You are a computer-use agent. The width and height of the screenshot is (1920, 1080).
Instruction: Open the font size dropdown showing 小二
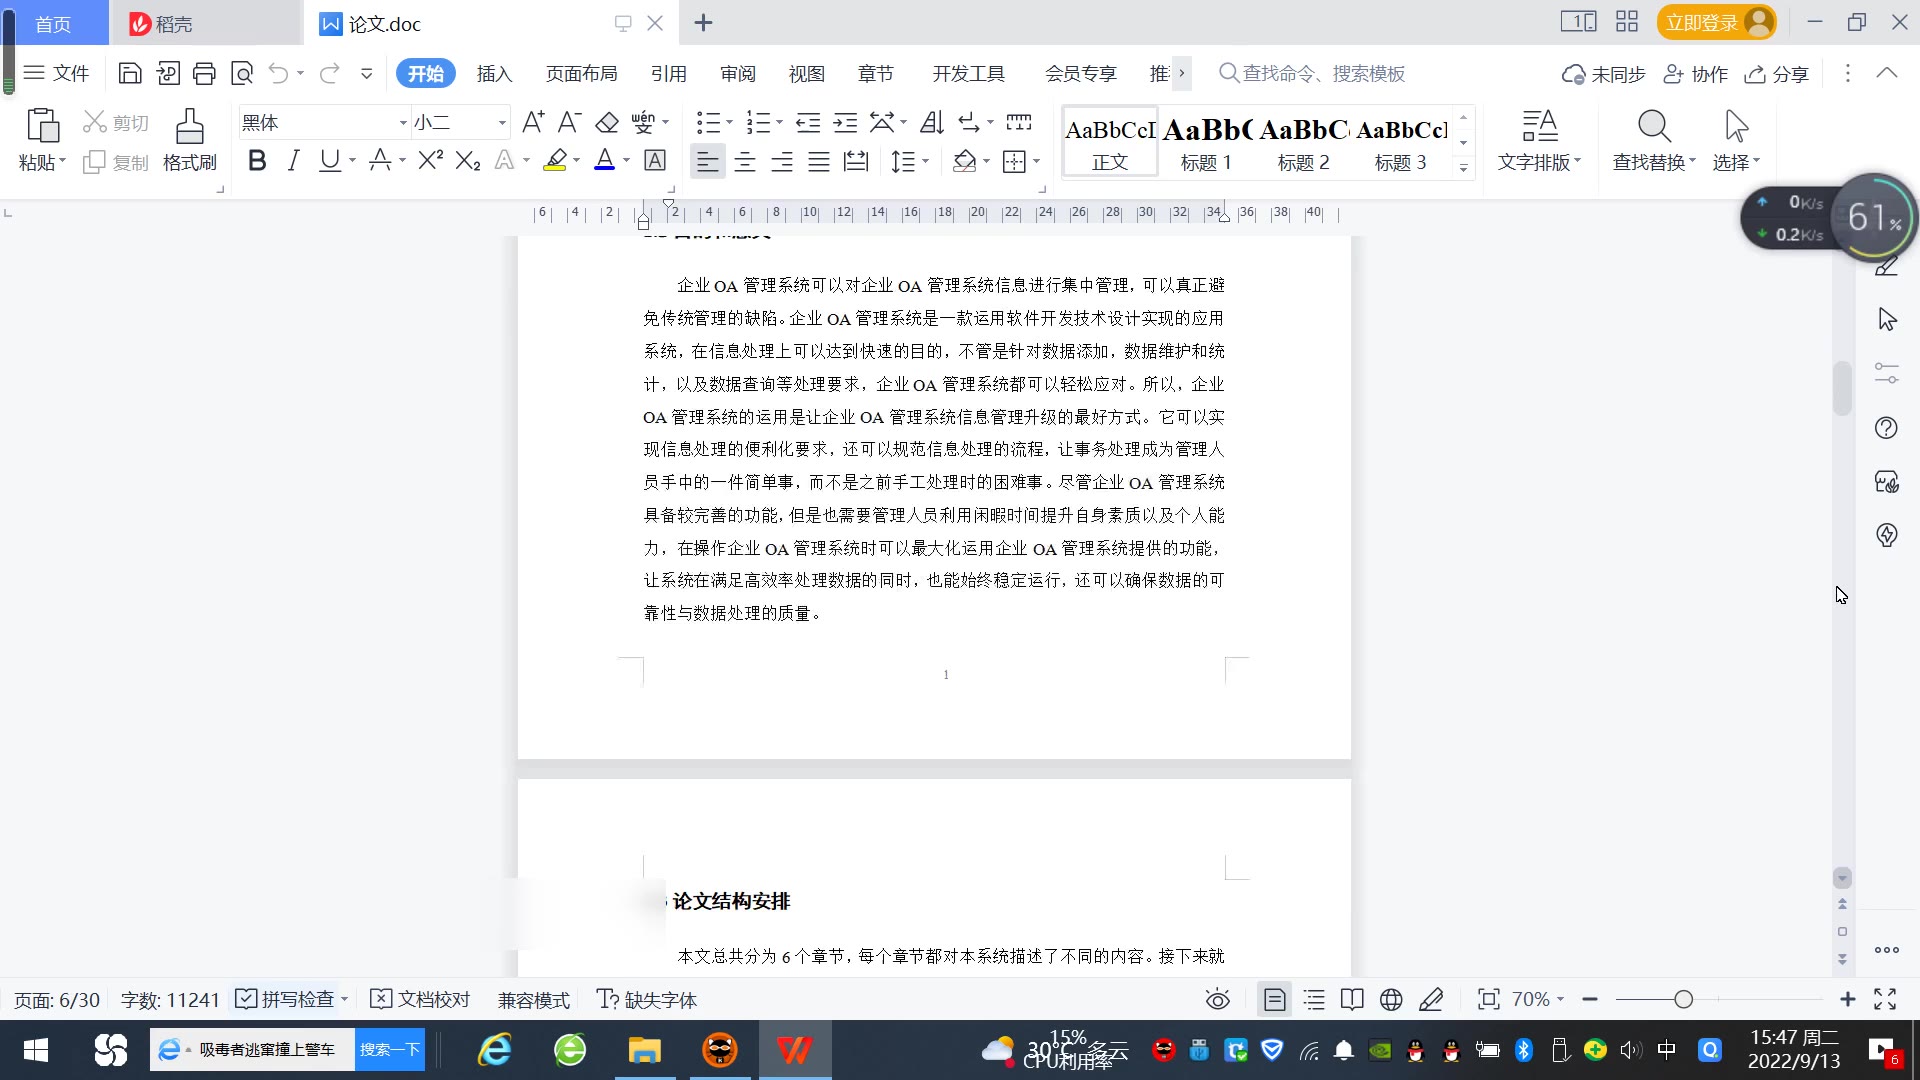pyautogui.click(x=502, y=123)
